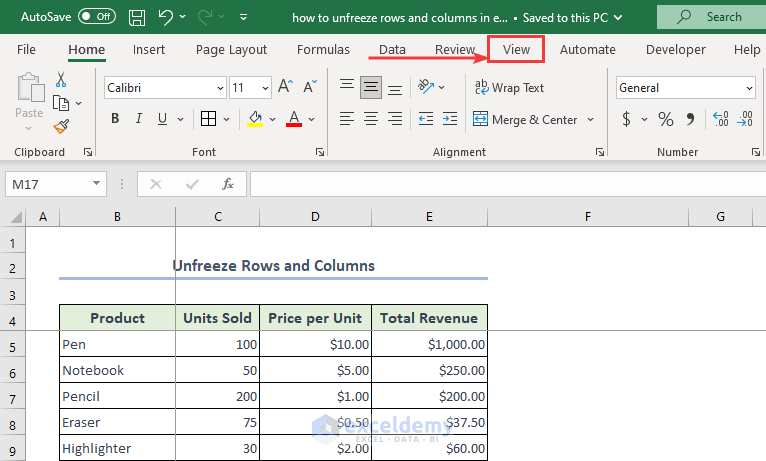Toggle Bold formatting
This screenshot has width=766, height=461.
(x=115, y=119)
